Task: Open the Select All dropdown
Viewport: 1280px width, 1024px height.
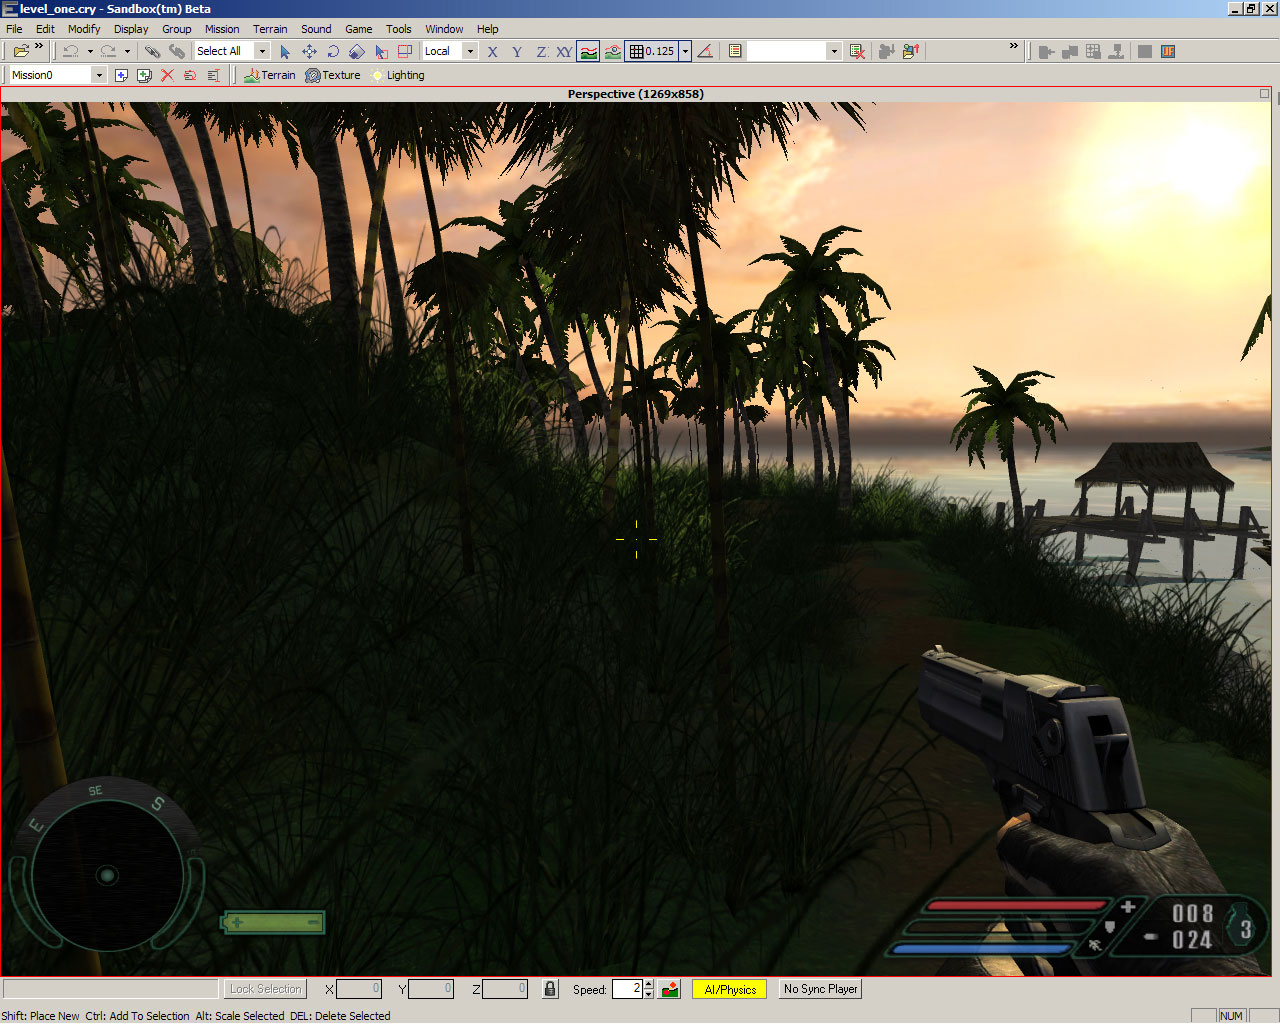Action: [x=262, y=51]
